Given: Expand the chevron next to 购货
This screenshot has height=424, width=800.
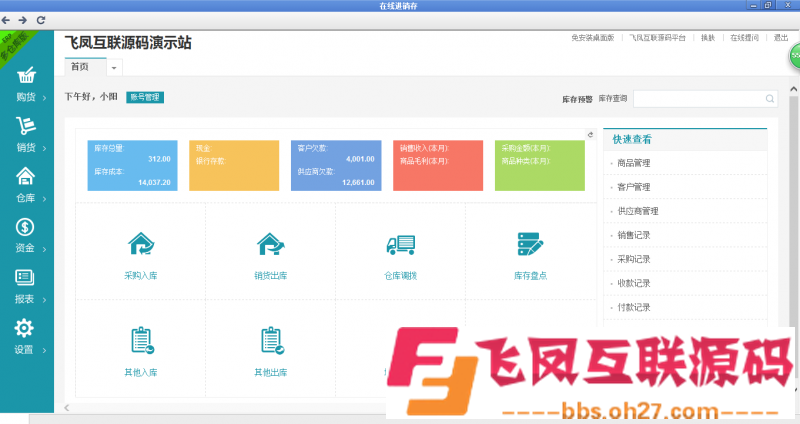Looking at the screenshot, I should coord(44,98).
